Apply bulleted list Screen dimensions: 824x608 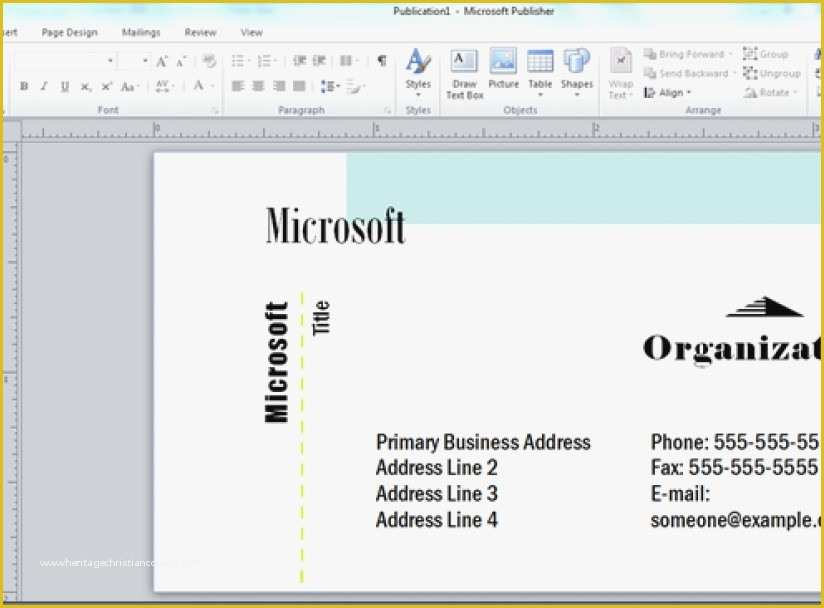tap(240, 61)
